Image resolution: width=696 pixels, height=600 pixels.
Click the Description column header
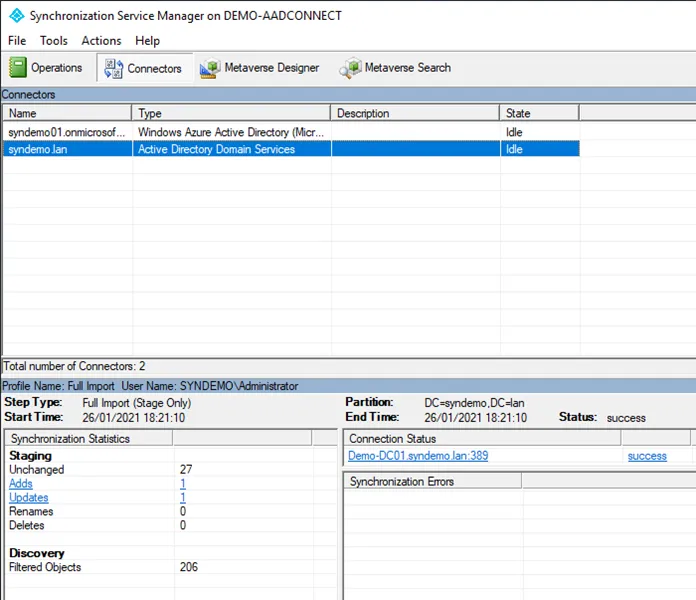click(x=414, y=113)
